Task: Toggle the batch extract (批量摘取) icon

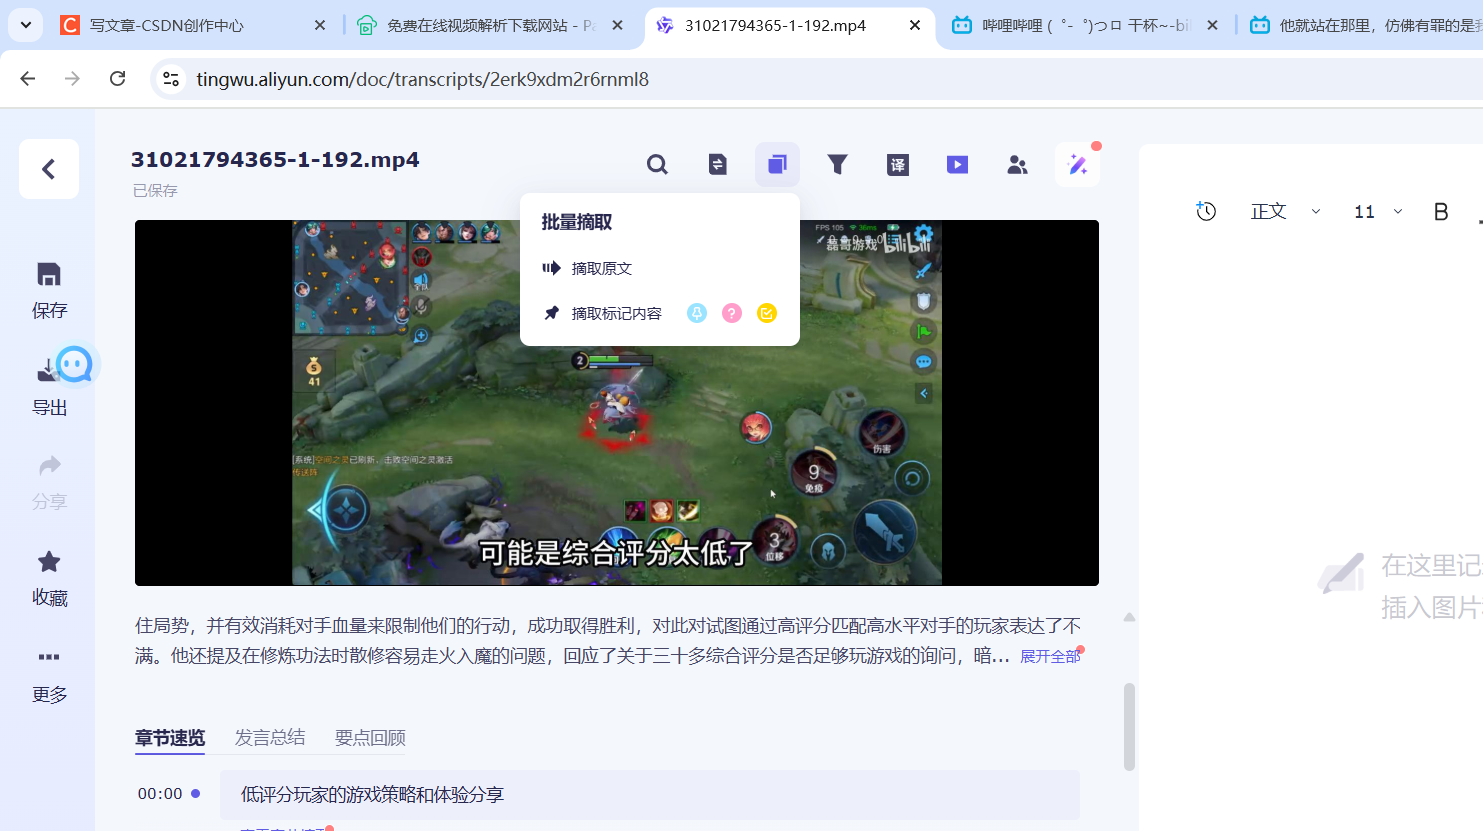Action: click(777, 165)
